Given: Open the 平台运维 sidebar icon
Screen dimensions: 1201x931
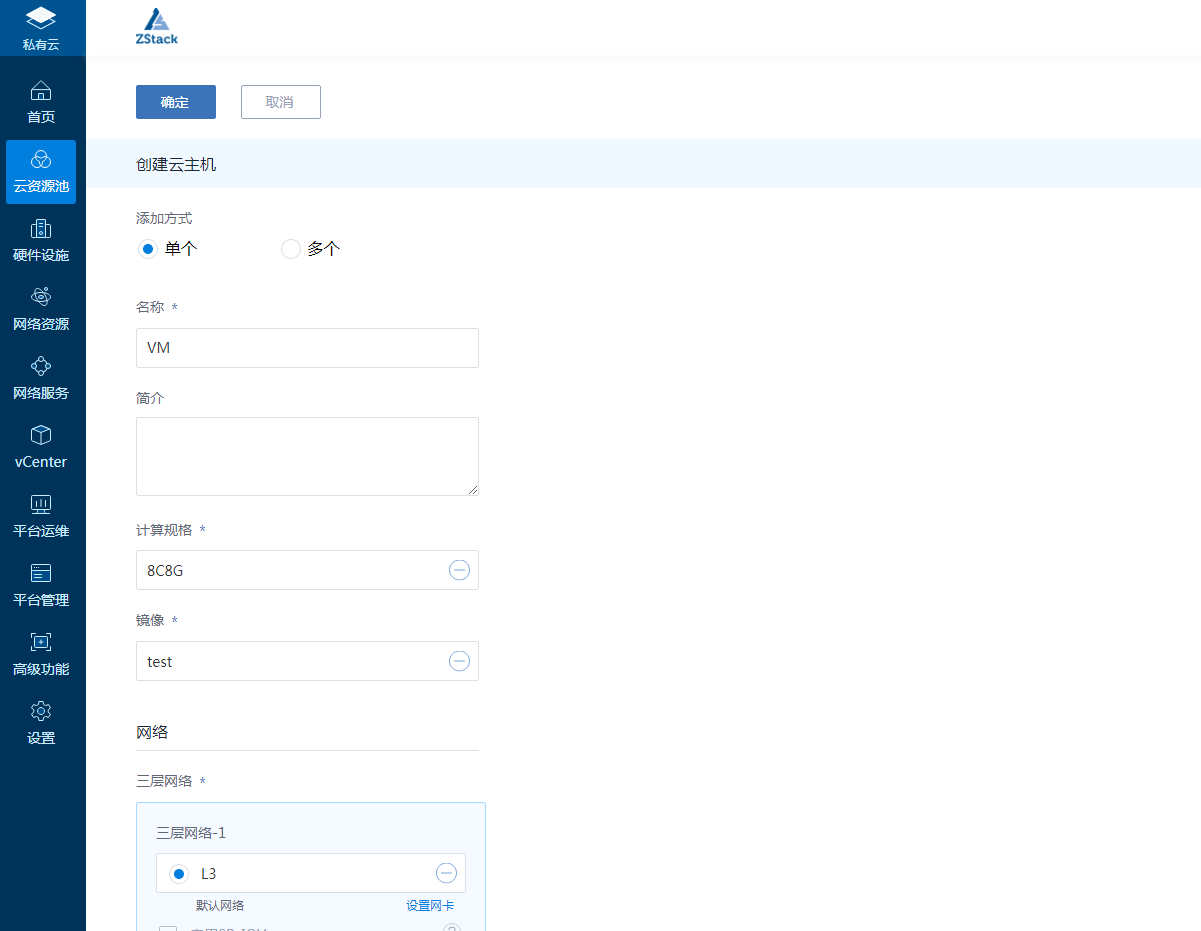Looking at the screenshot, I should (40, 513).
